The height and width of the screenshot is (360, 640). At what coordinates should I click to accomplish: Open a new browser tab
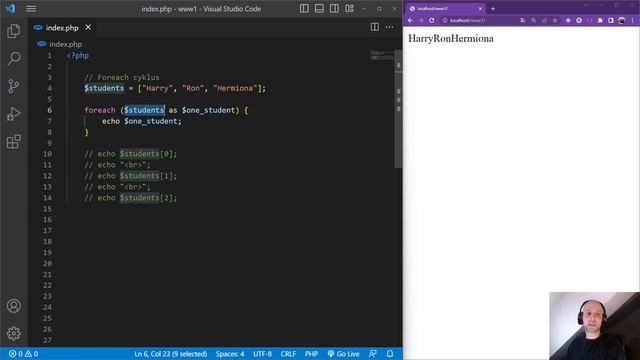tap(493, 9)
